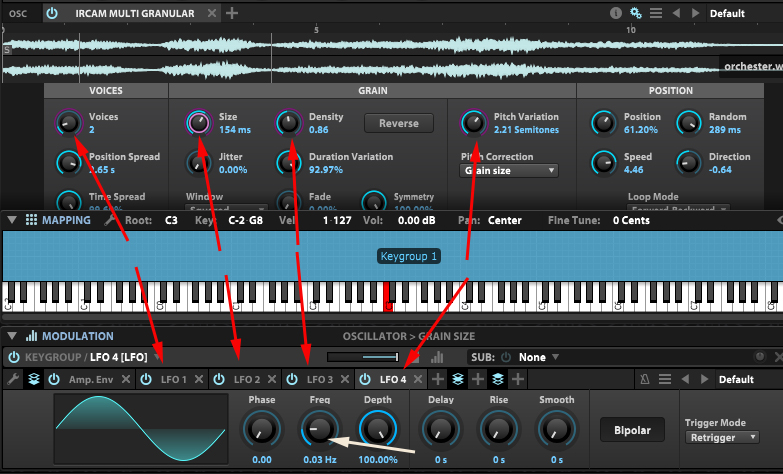Click the Jitter knob
This screenshot has width=783, height=474.
pyautogui.click(x=199, y=162)
